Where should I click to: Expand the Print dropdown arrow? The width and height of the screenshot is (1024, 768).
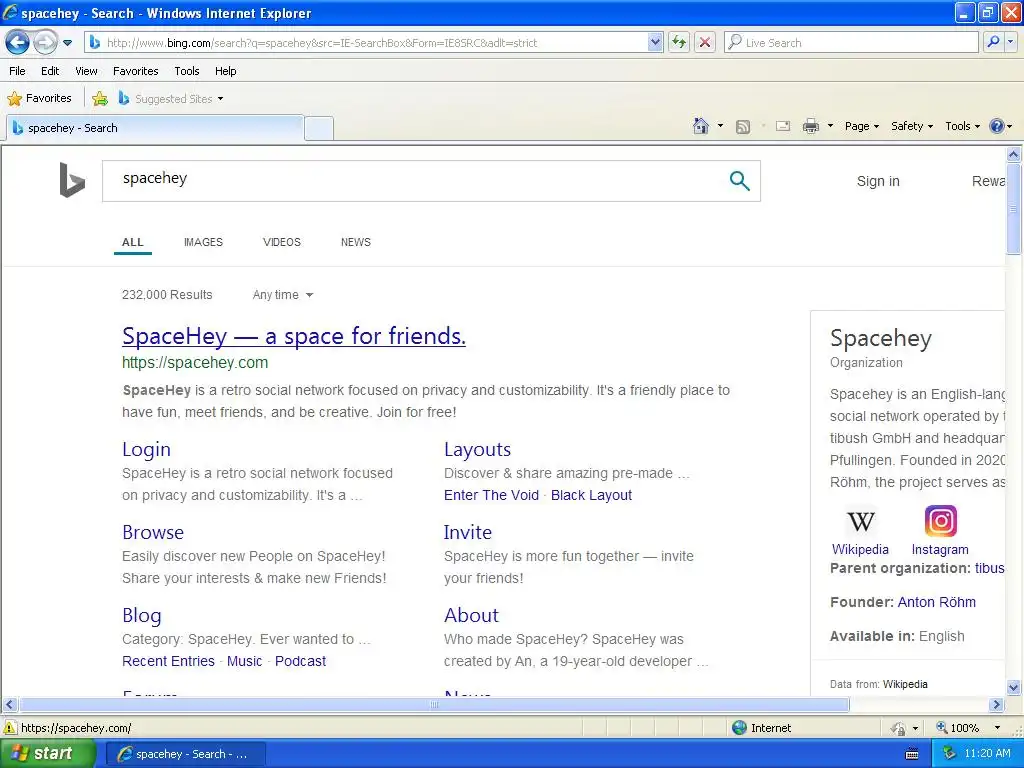(x=830, y=126)
